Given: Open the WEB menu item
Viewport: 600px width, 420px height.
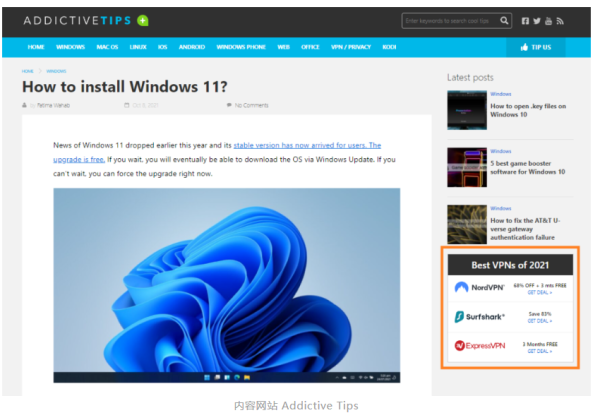Looking at the screenshot, I should (284, 47).
